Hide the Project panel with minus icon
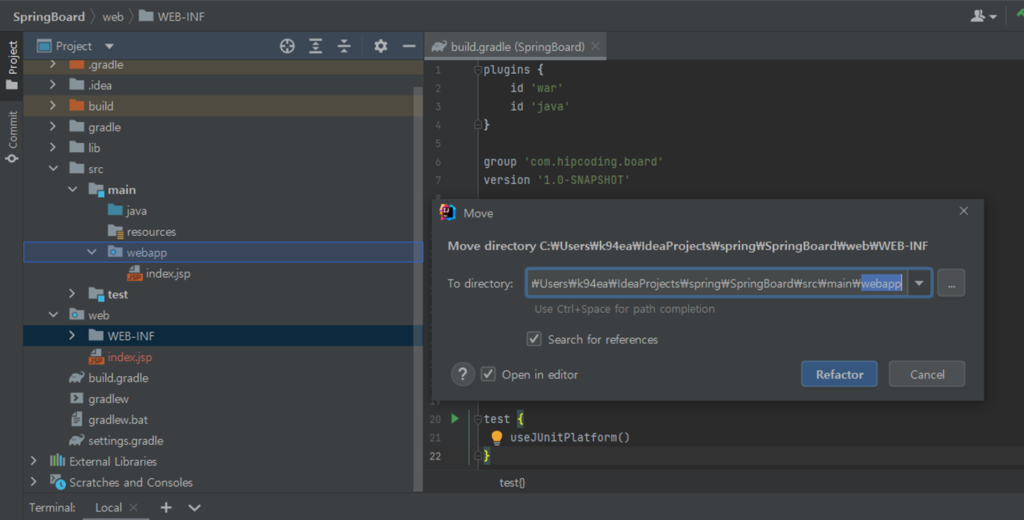 [408, 46]
